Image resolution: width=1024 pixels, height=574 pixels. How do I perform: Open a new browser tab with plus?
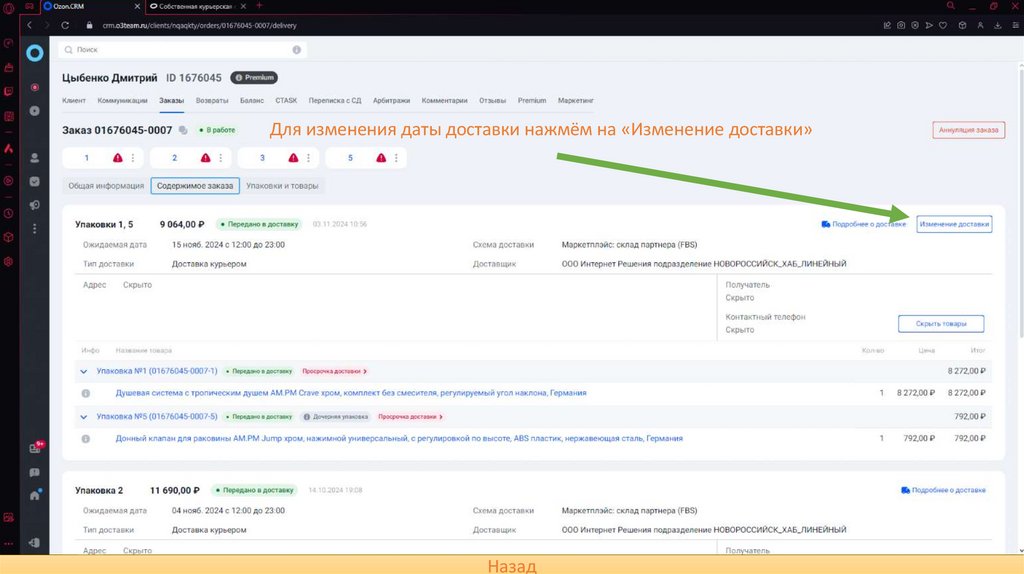[x=259, y=6]
